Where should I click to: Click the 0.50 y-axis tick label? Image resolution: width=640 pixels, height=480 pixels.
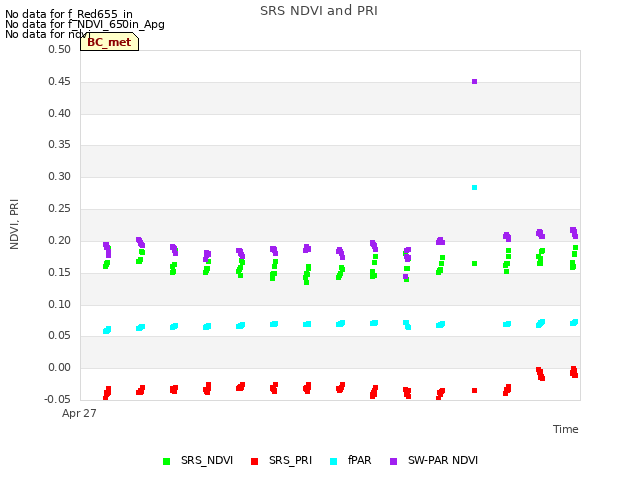(59, 49)
